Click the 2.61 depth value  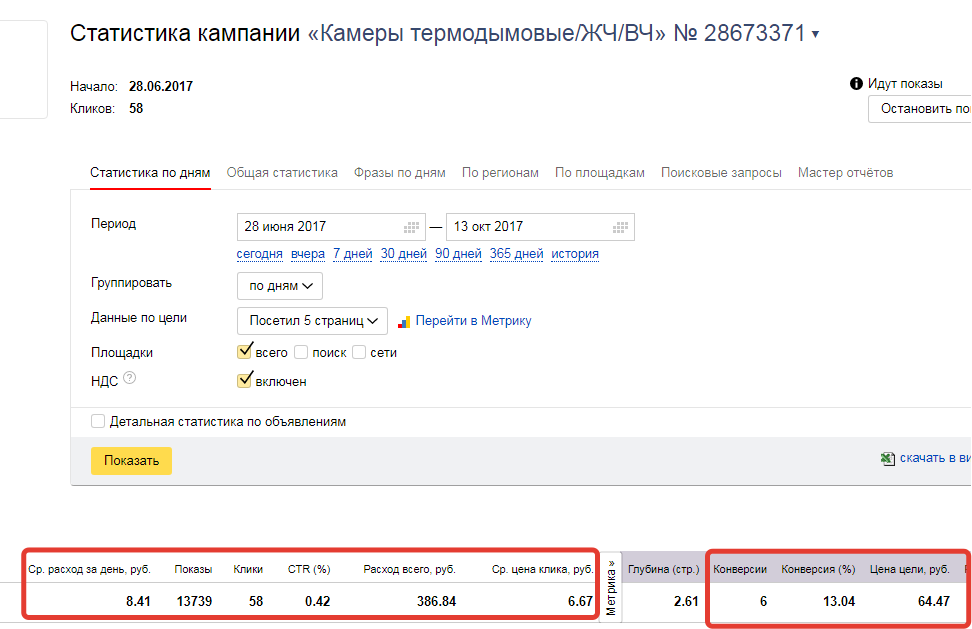coord(686,602)
